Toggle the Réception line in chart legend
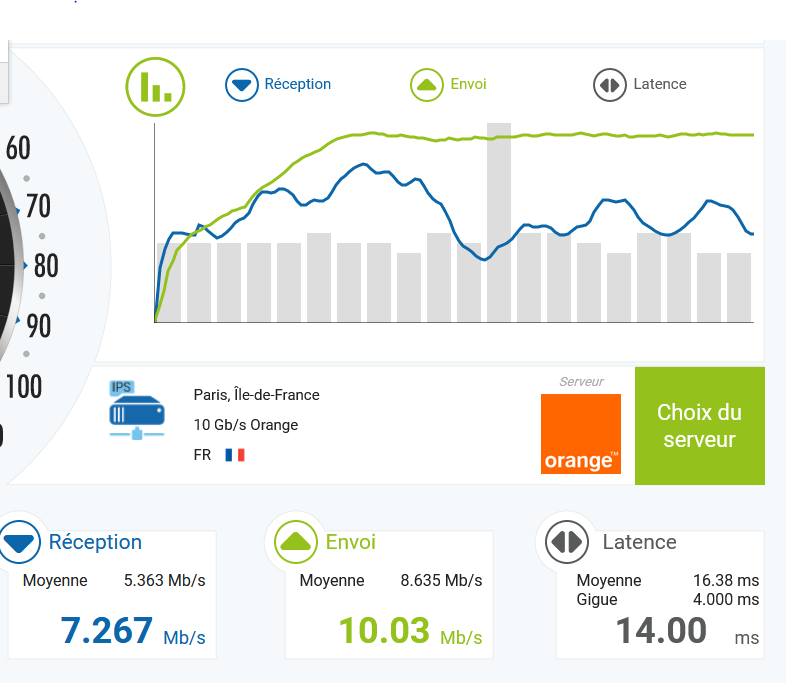Viewport: 786px width, 683px height. pos(297,84)
